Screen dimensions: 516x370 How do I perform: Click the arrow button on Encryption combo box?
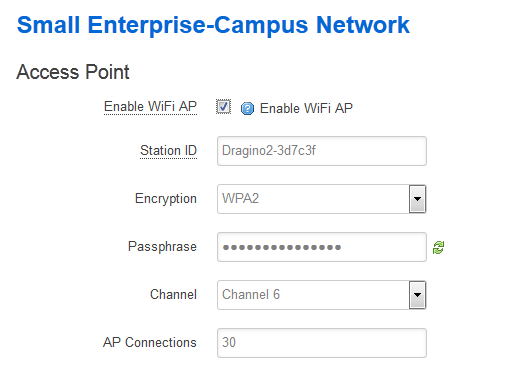tap(417, 199)
